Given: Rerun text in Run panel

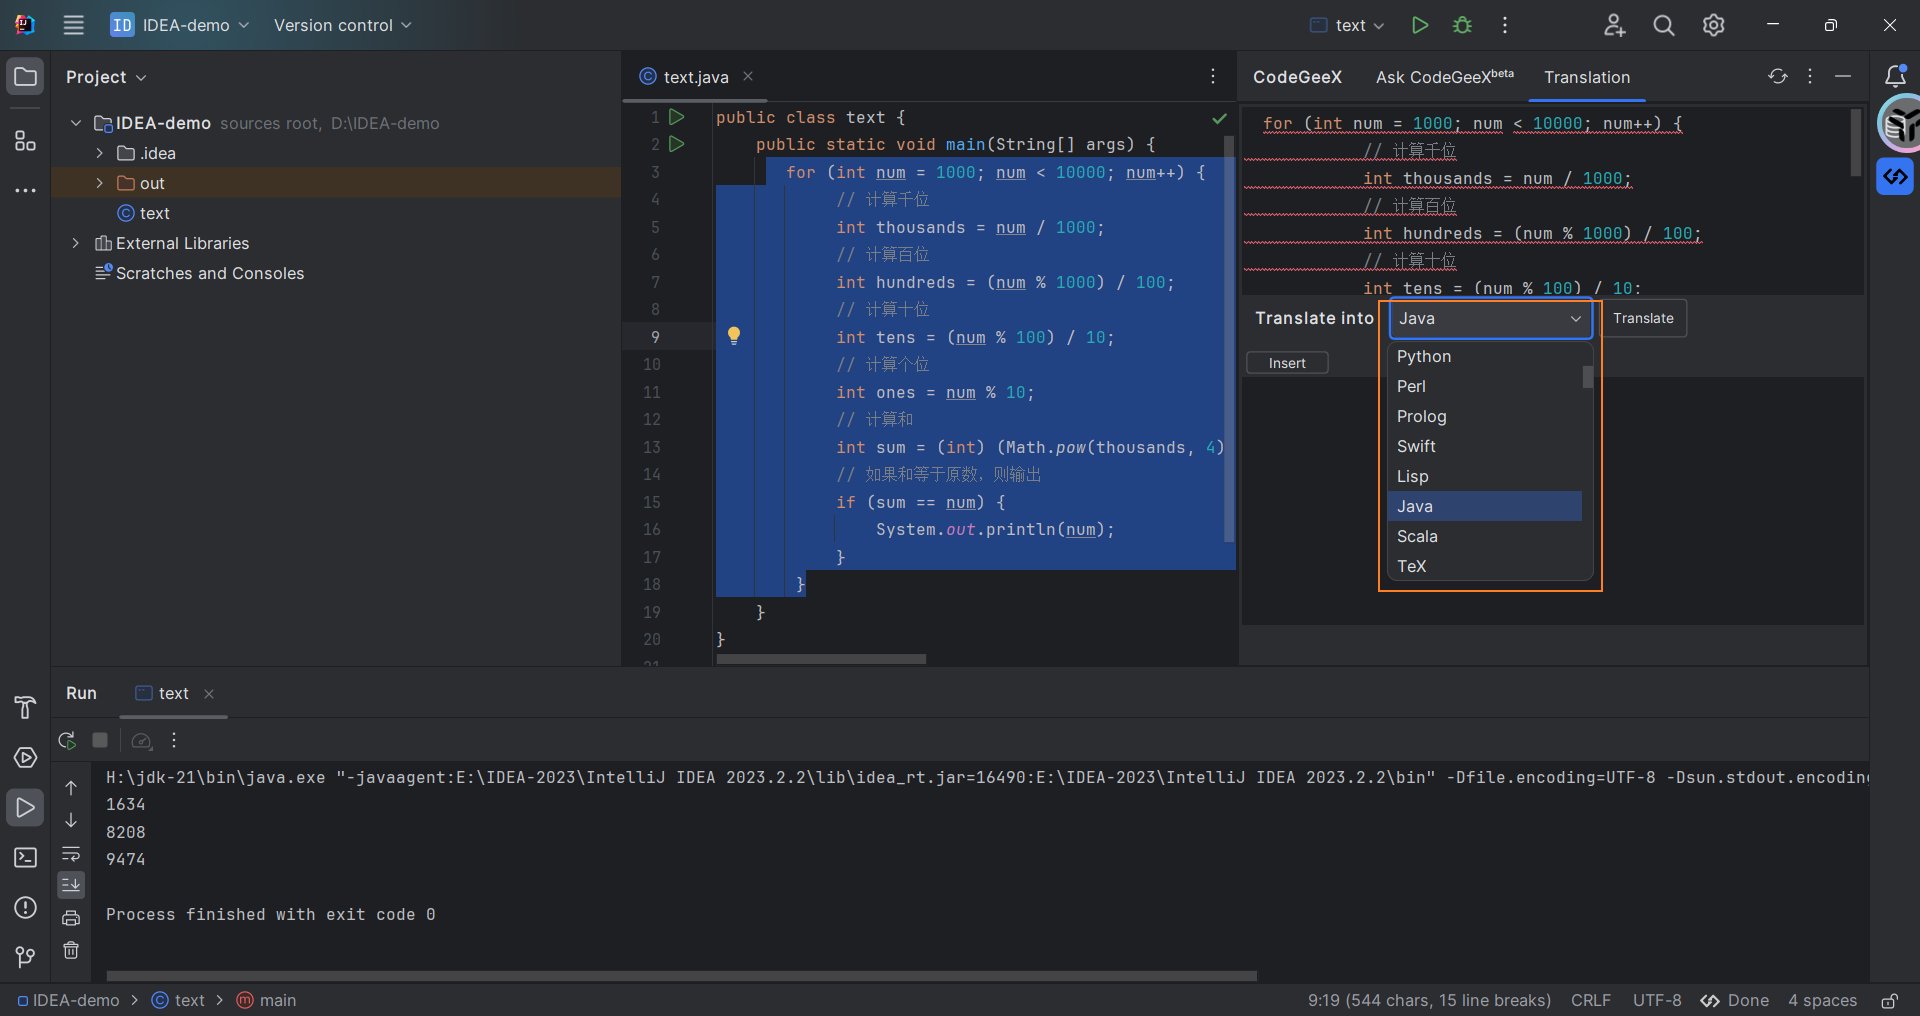Looking at the screenshot, I should coord(67,741).
